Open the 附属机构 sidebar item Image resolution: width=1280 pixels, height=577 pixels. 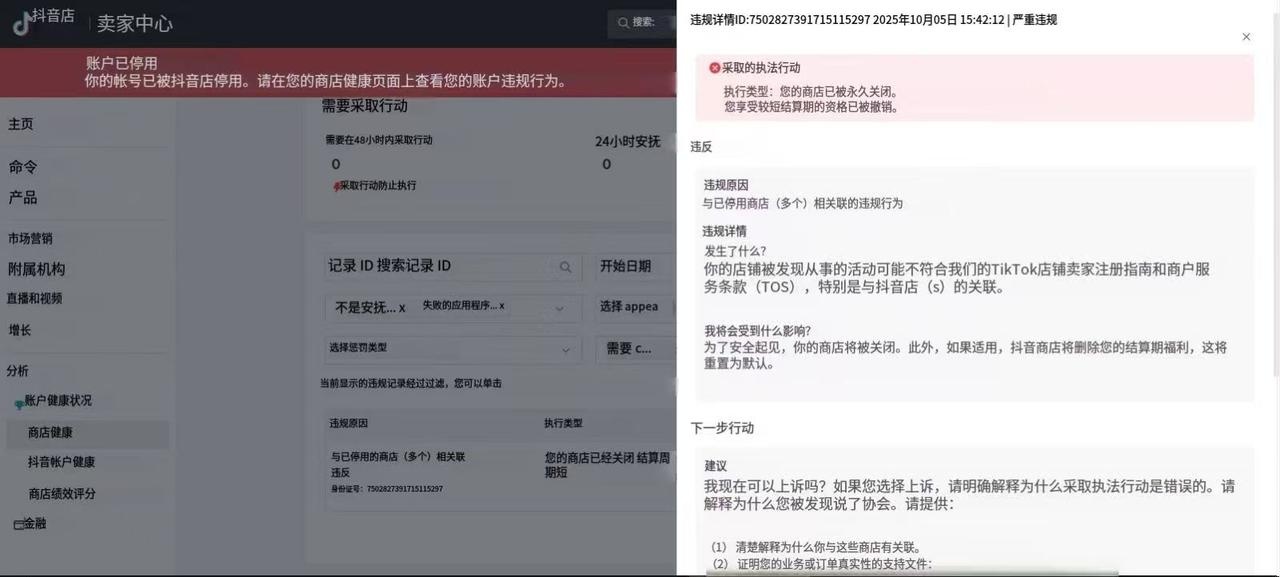coord(37,269)
